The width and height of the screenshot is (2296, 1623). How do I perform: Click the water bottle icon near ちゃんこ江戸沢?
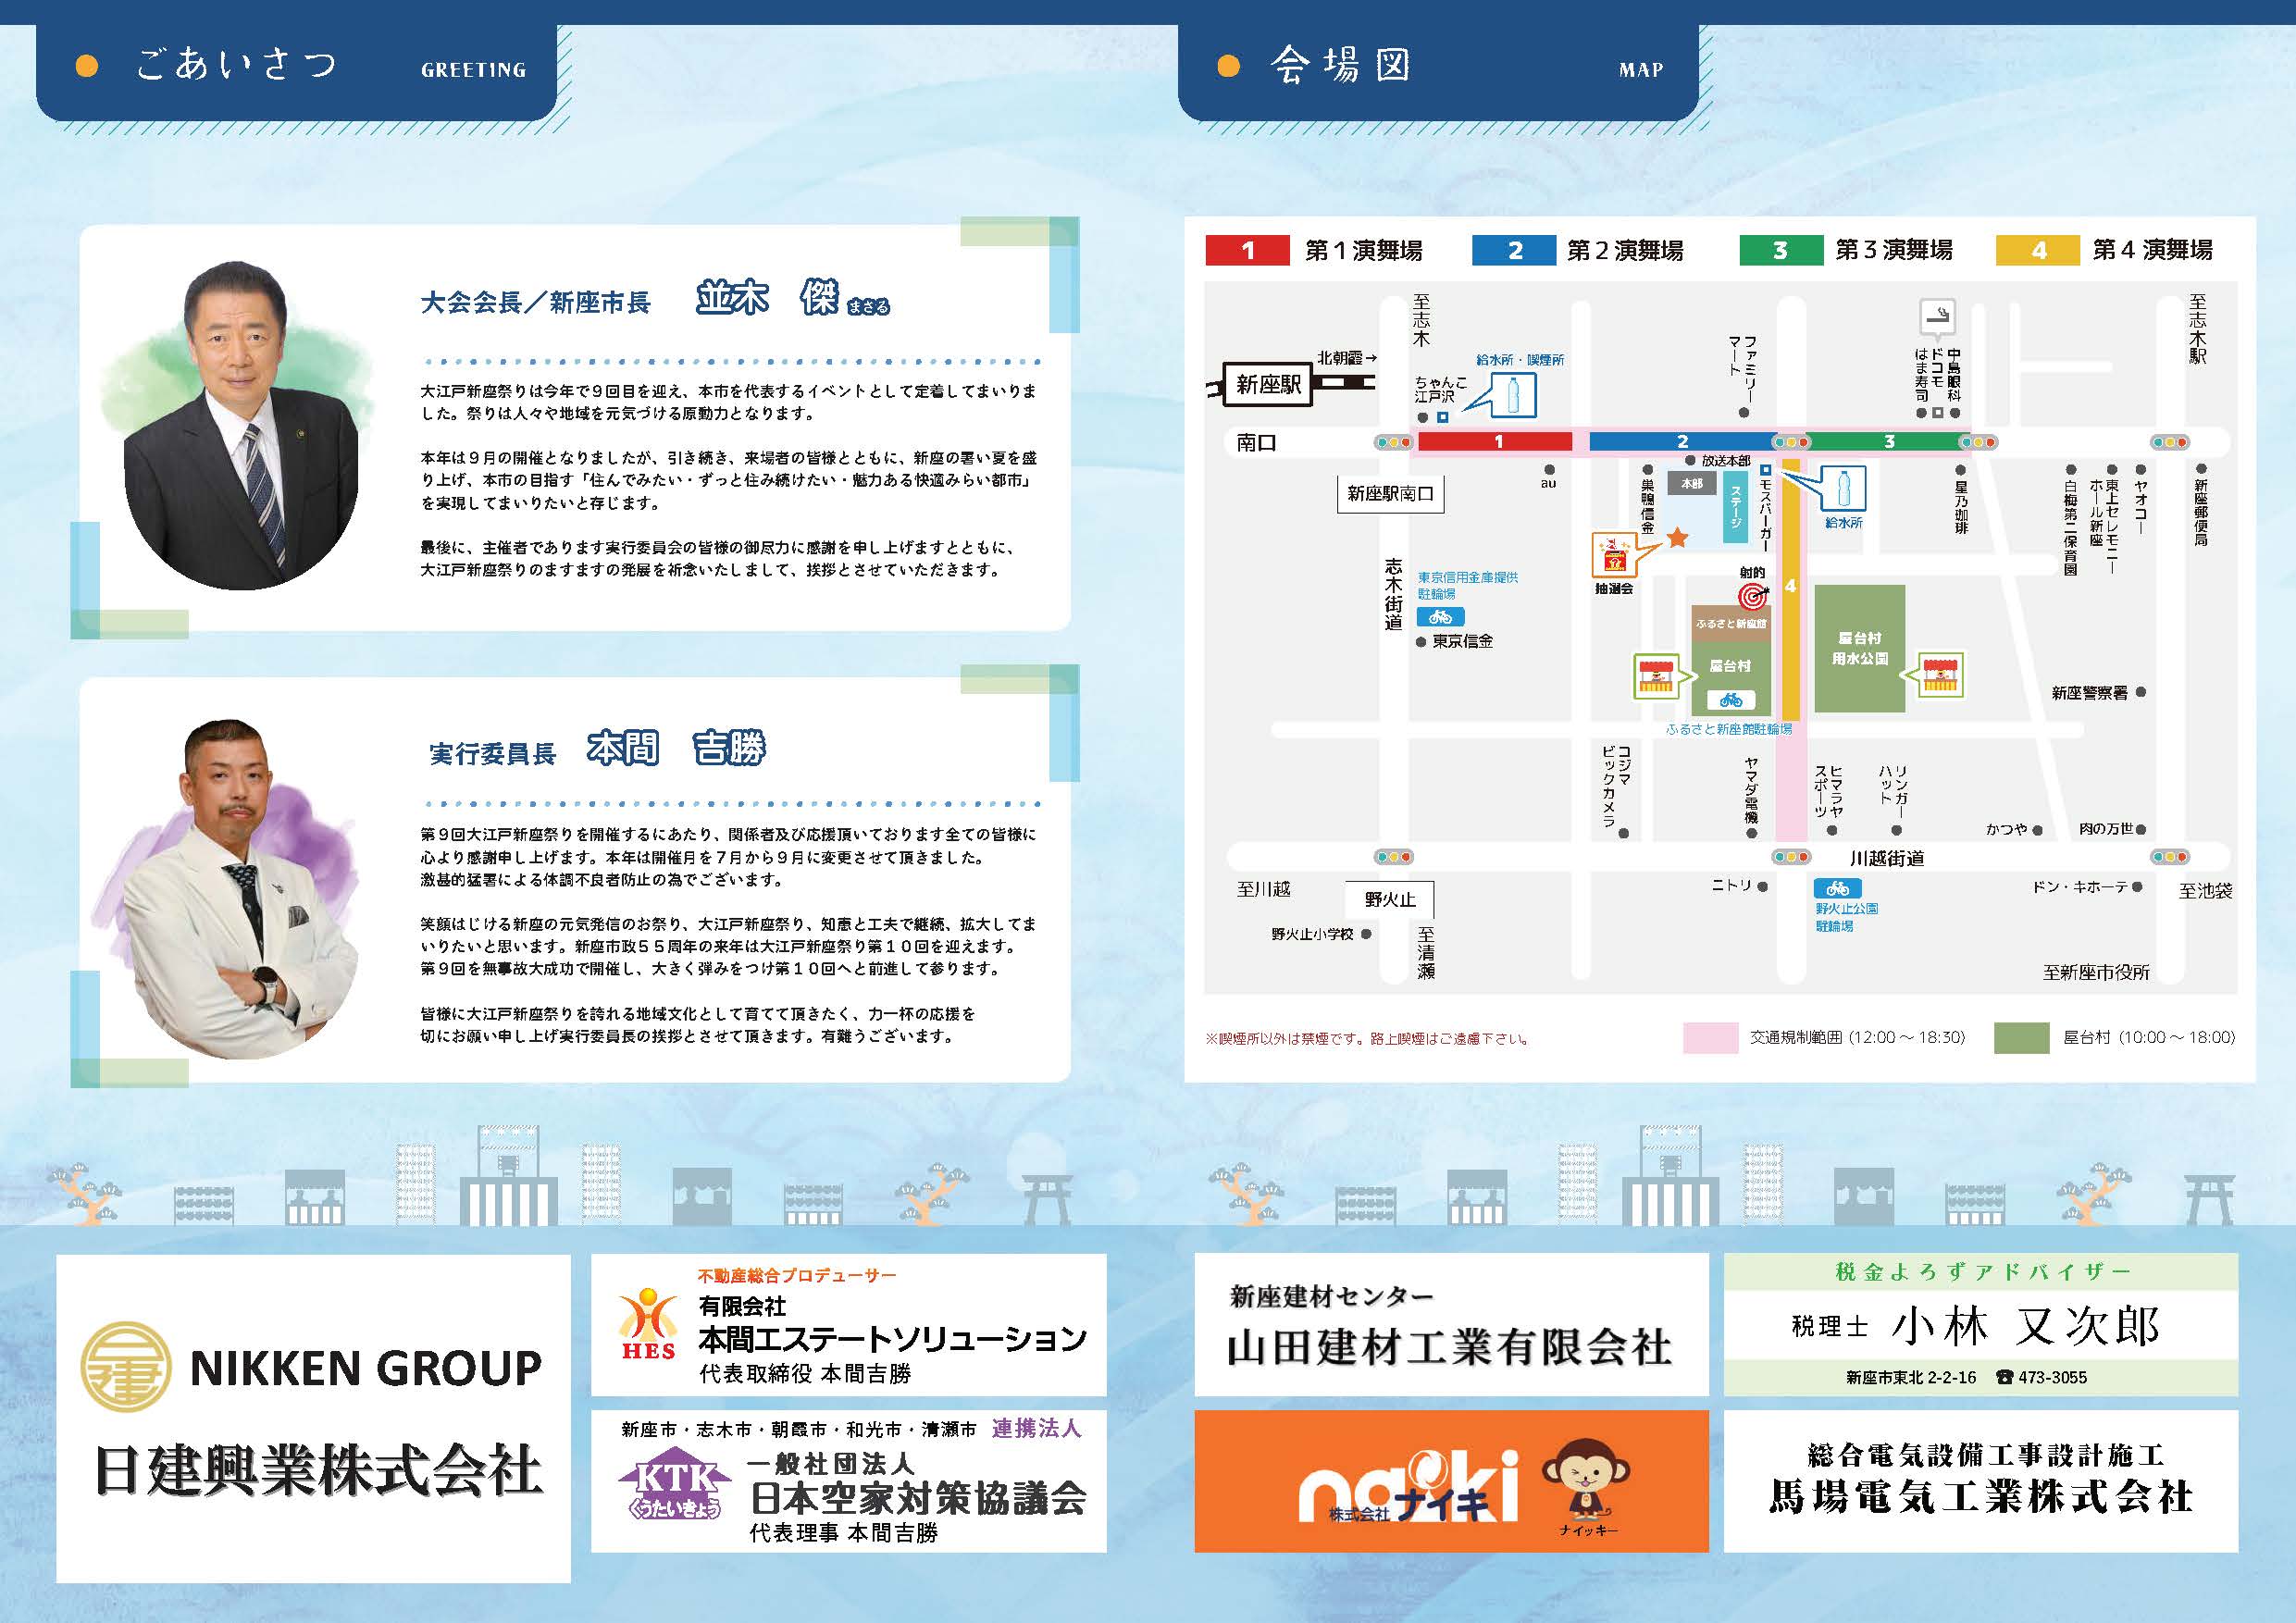pos(1513,395)
